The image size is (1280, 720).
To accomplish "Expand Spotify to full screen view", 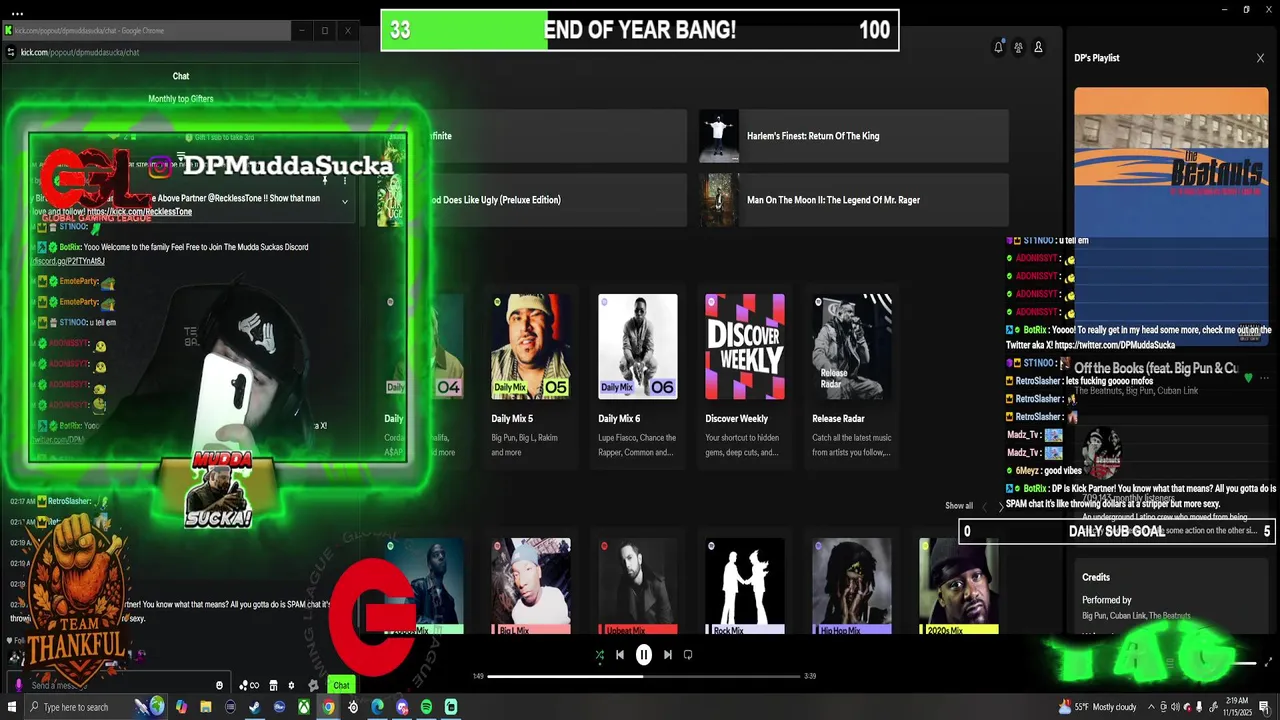I will point(1270,662).
